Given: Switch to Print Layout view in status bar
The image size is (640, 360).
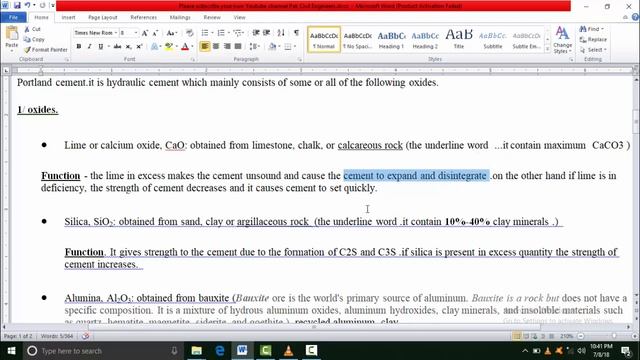Looking at the screenshot, I should pyautogui.click(x=517, y=336).
